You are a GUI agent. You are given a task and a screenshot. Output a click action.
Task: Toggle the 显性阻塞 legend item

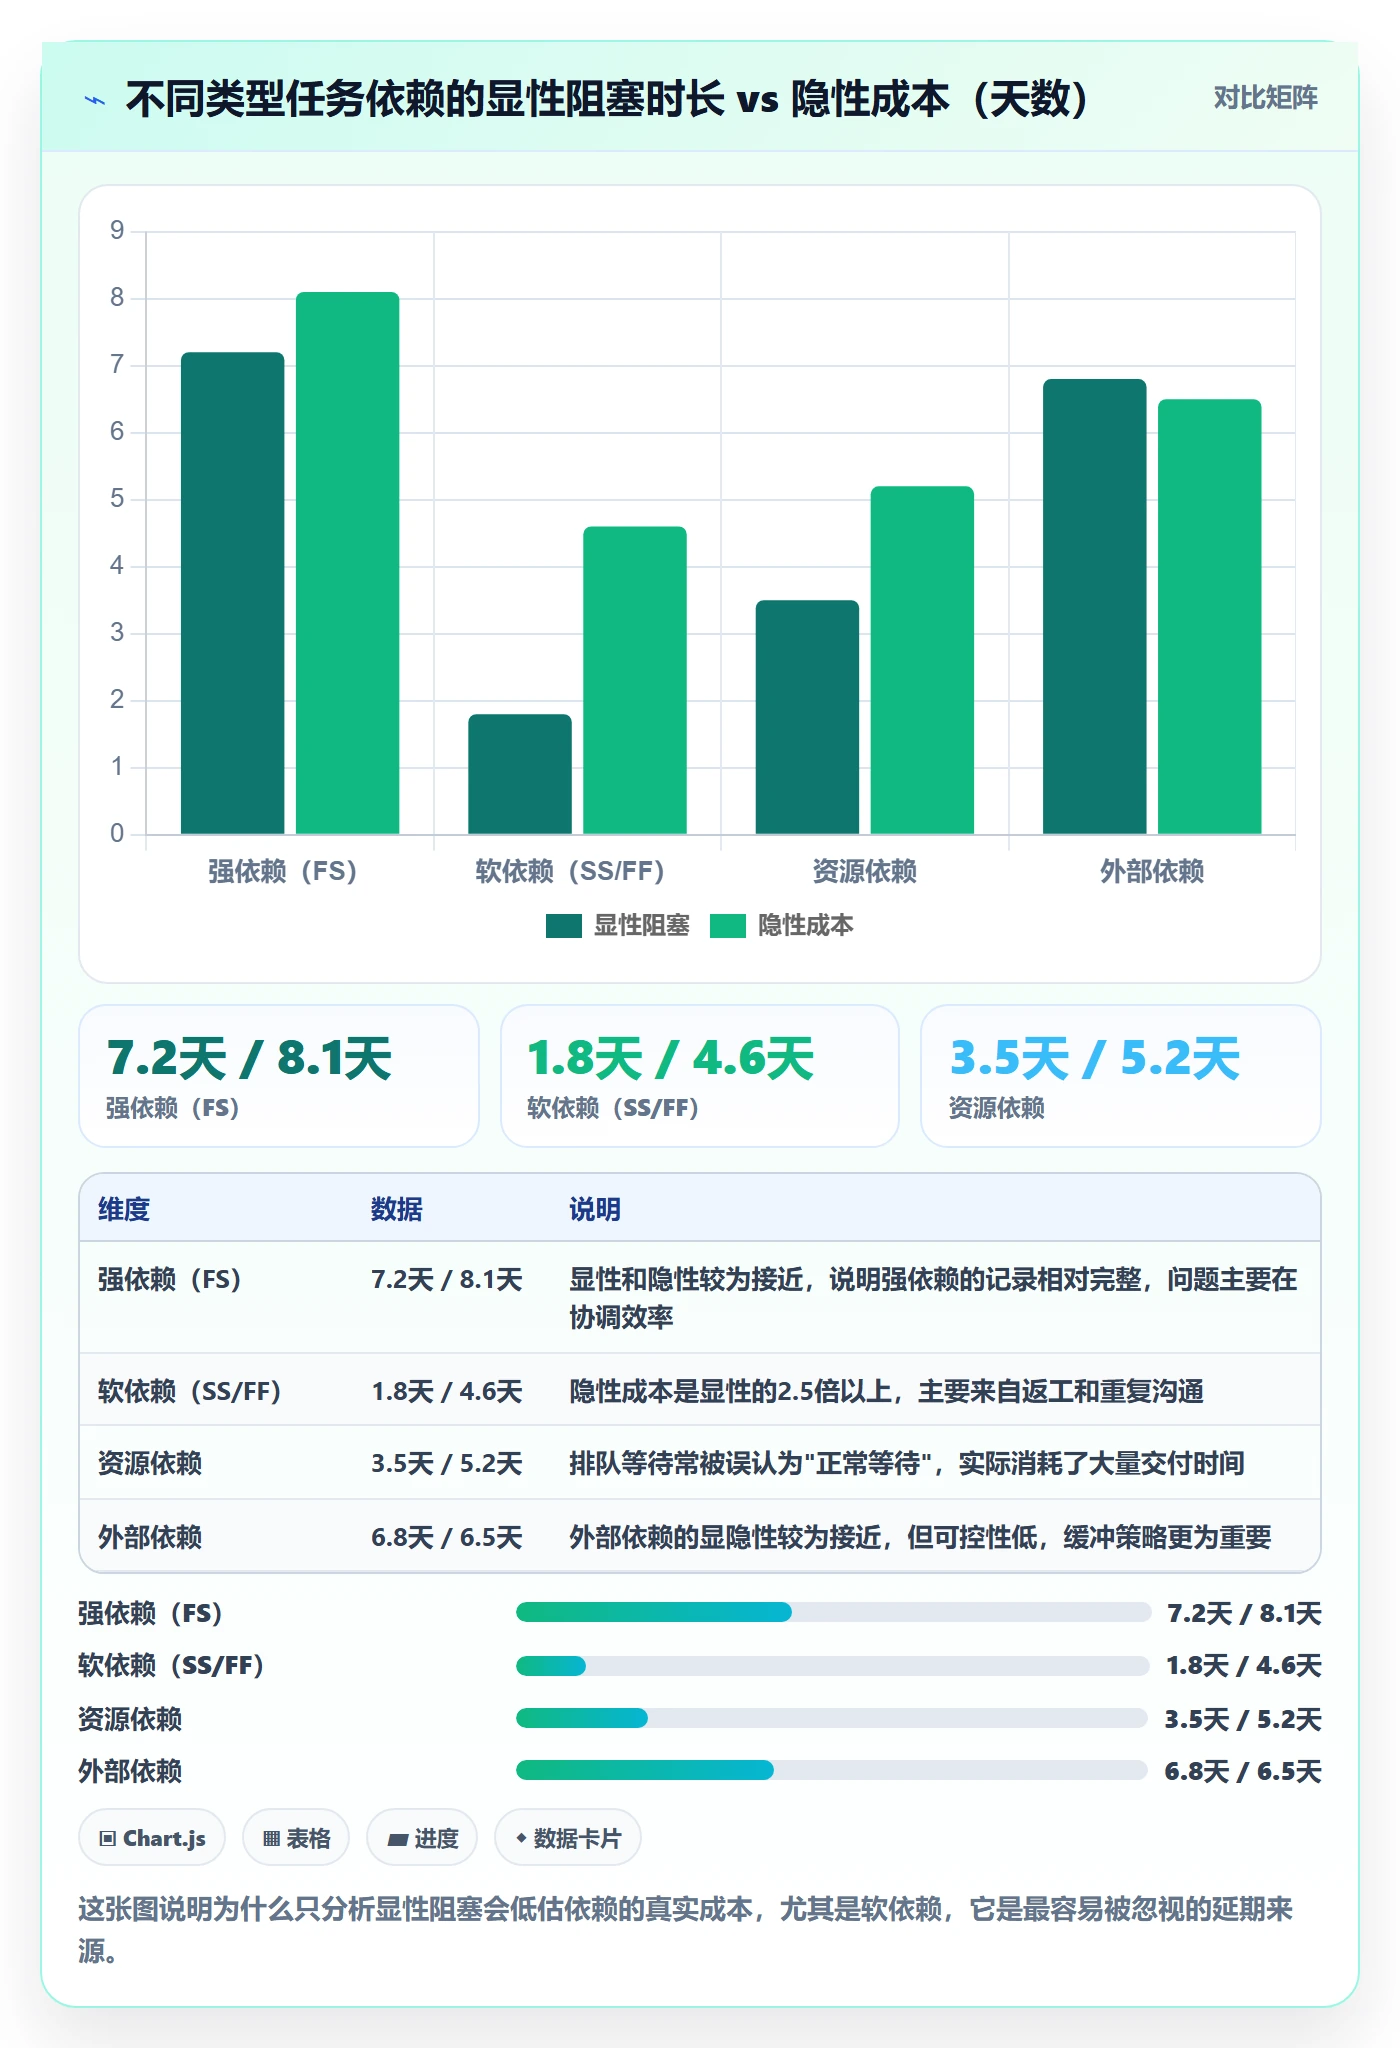[x=618, y=926]
